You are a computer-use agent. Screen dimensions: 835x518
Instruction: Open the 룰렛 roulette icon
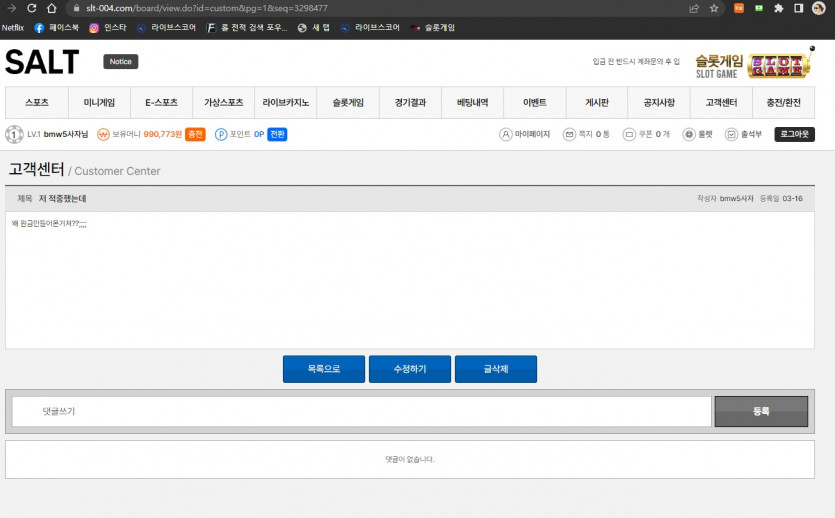(689, 134)
